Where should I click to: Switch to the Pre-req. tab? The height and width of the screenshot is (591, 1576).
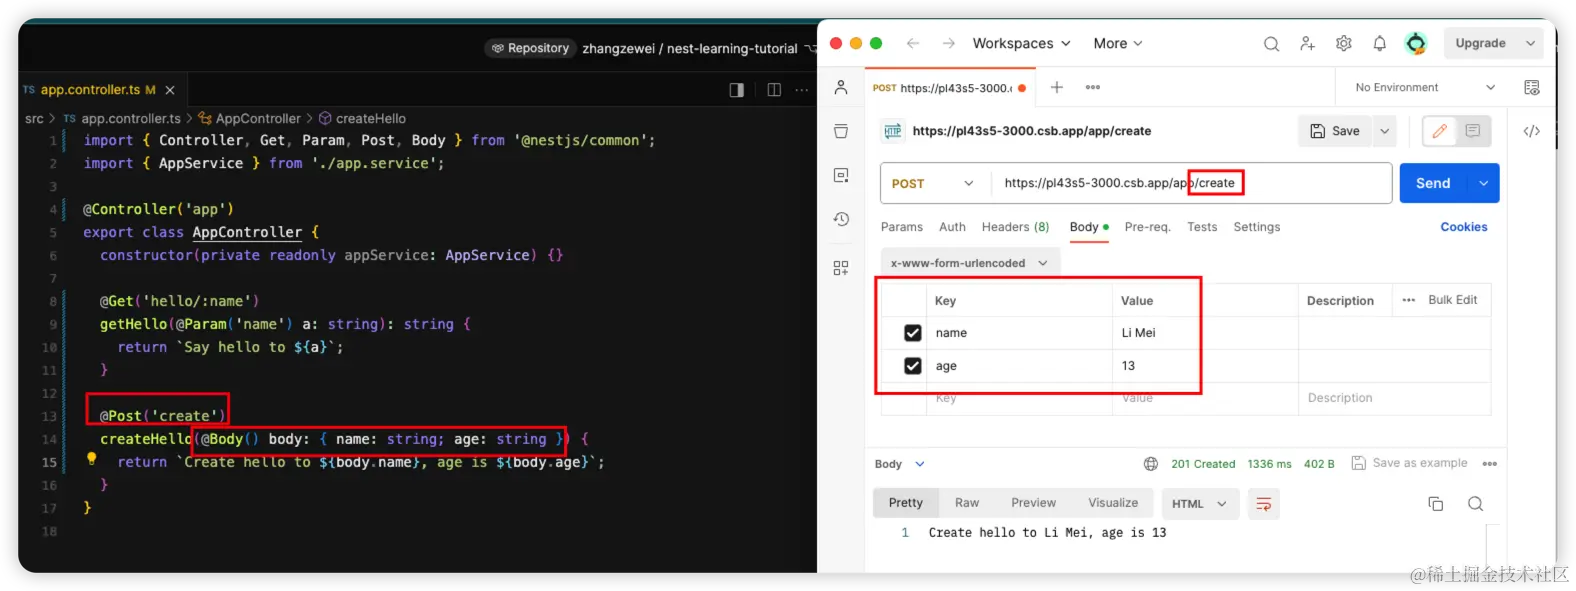[1147, 227]
